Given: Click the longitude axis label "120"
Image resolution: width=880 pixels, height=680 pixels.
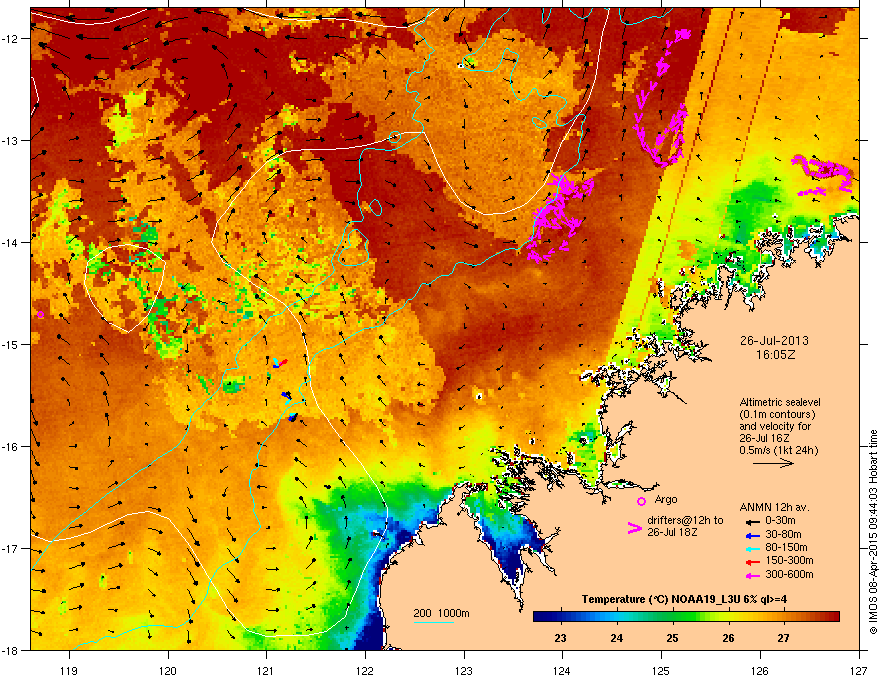Looking at the screenshot, I should tap(168, 670).
